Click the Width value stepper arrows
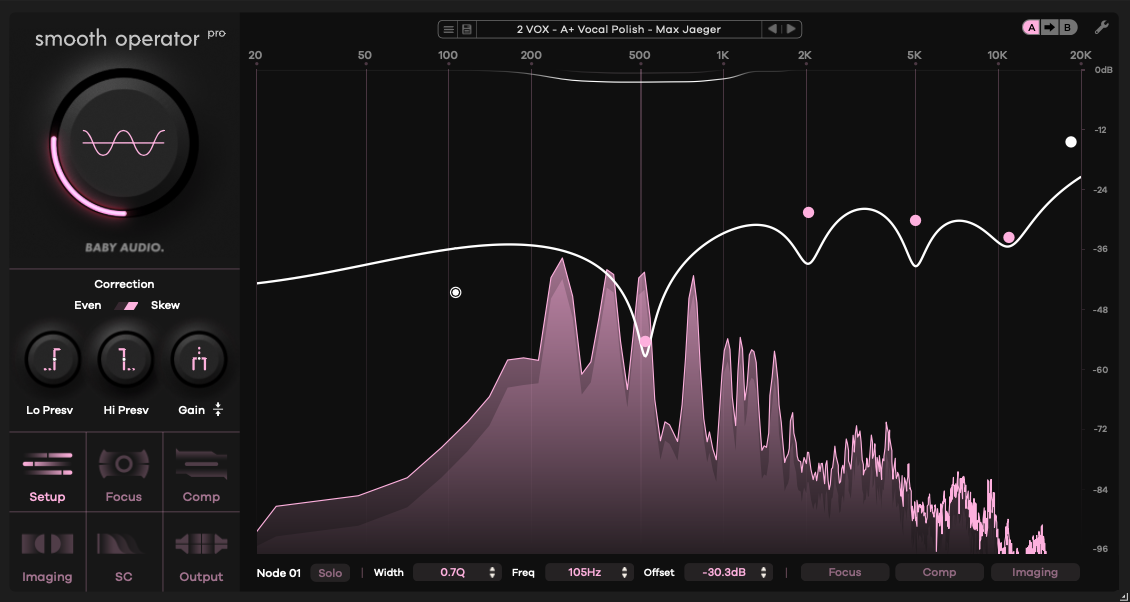This screenshot has height=602, width=1130. point(492,572)
